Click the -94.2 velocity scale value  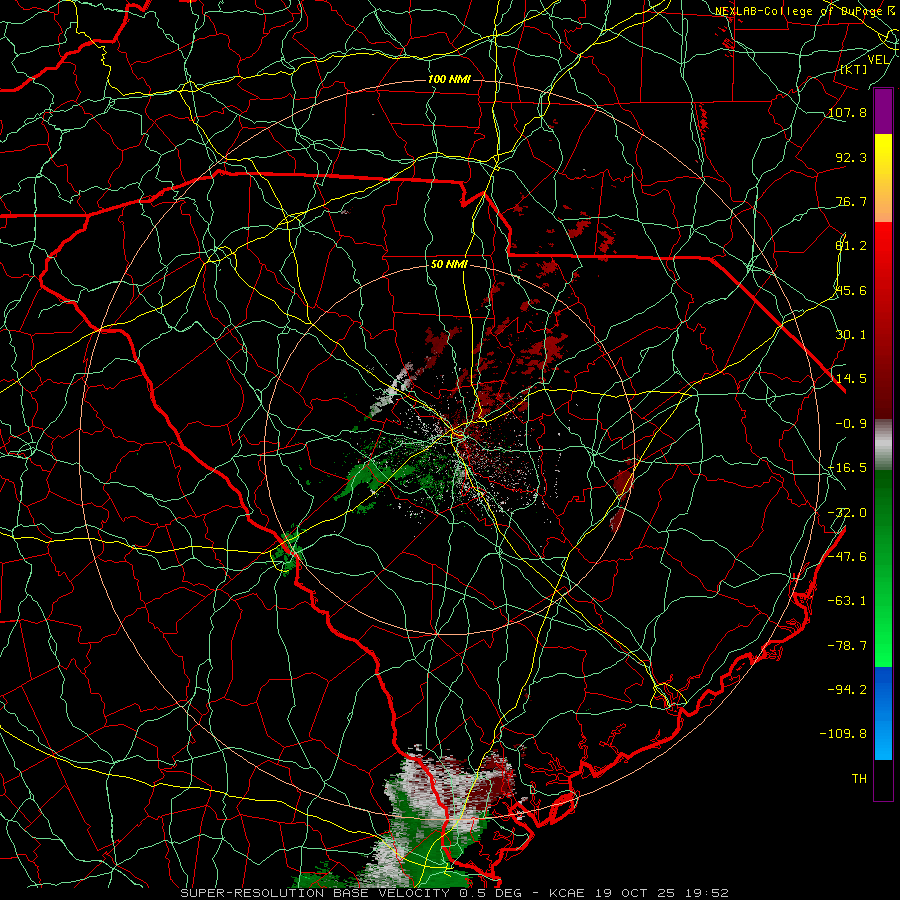coord(847,690)
